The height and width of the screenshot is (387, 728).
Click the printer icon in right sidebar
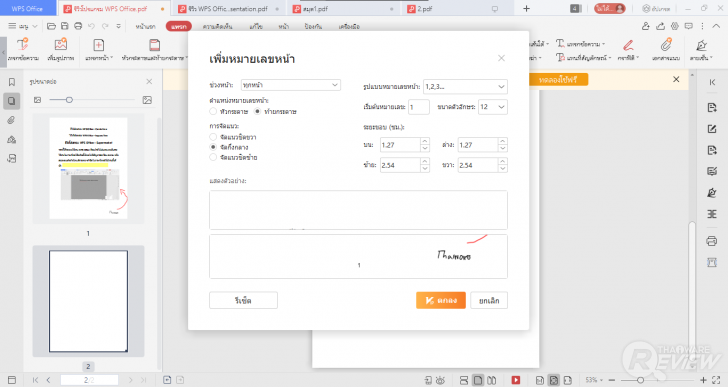coord(712,241)
